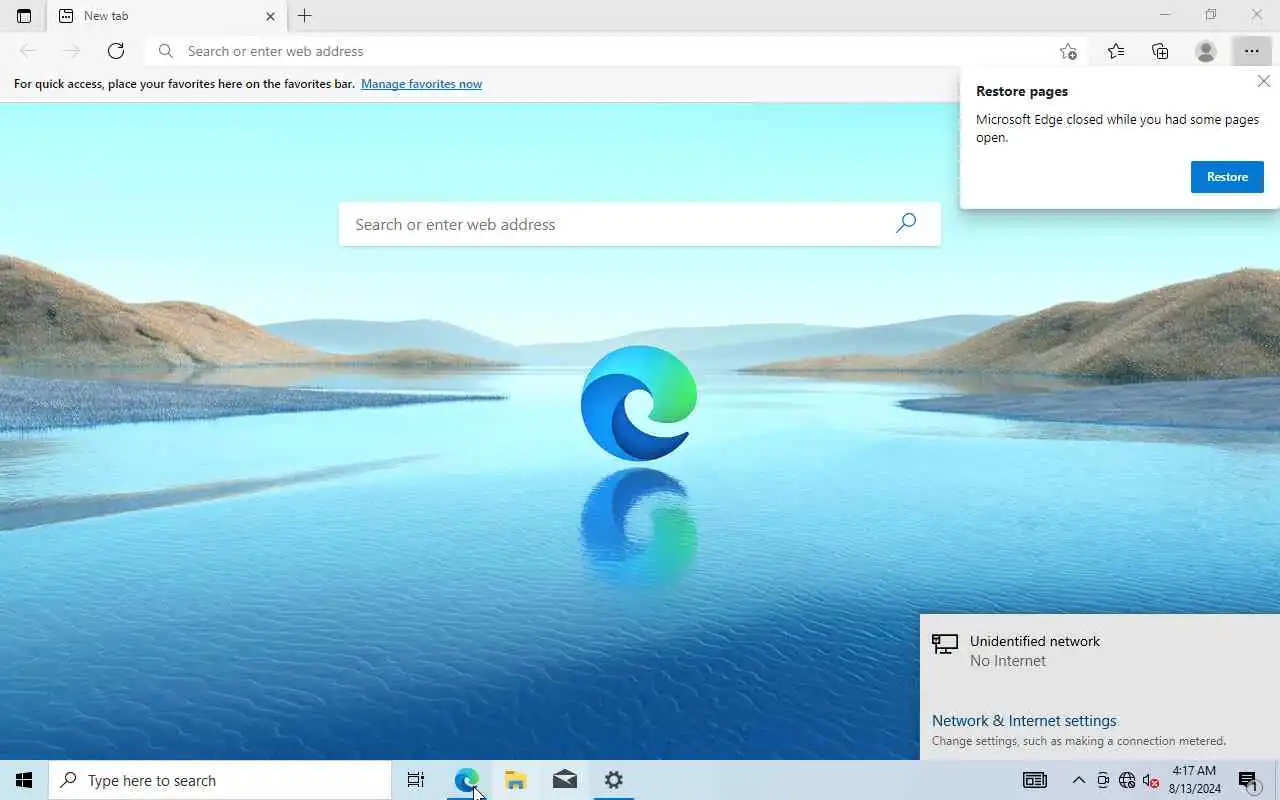Click the page's center search box
Viewport: 1280px width, 800px height.
640,224
